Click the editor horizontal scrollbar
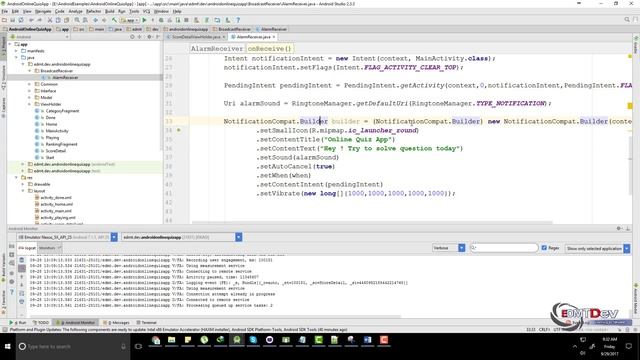The image size is (640, 360). coord(371,222)
